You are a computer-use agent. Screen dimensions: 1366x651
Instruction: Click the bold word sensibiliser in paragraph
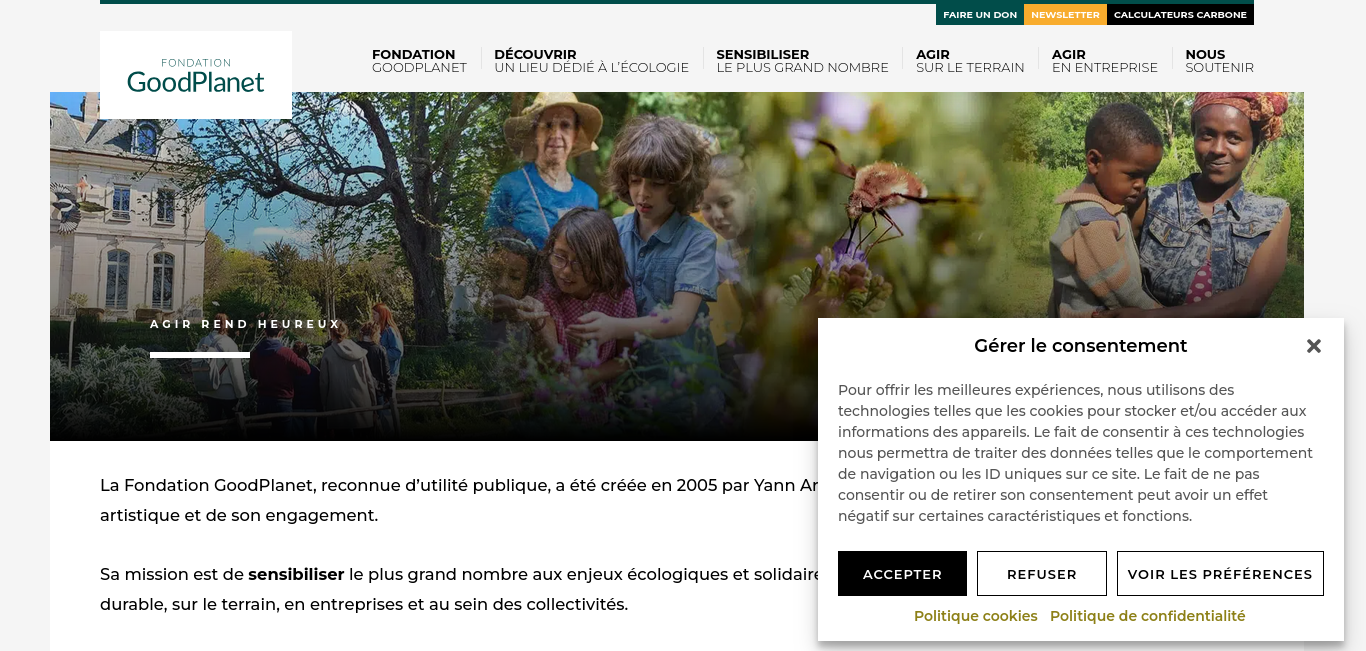[x=296, y=574]
